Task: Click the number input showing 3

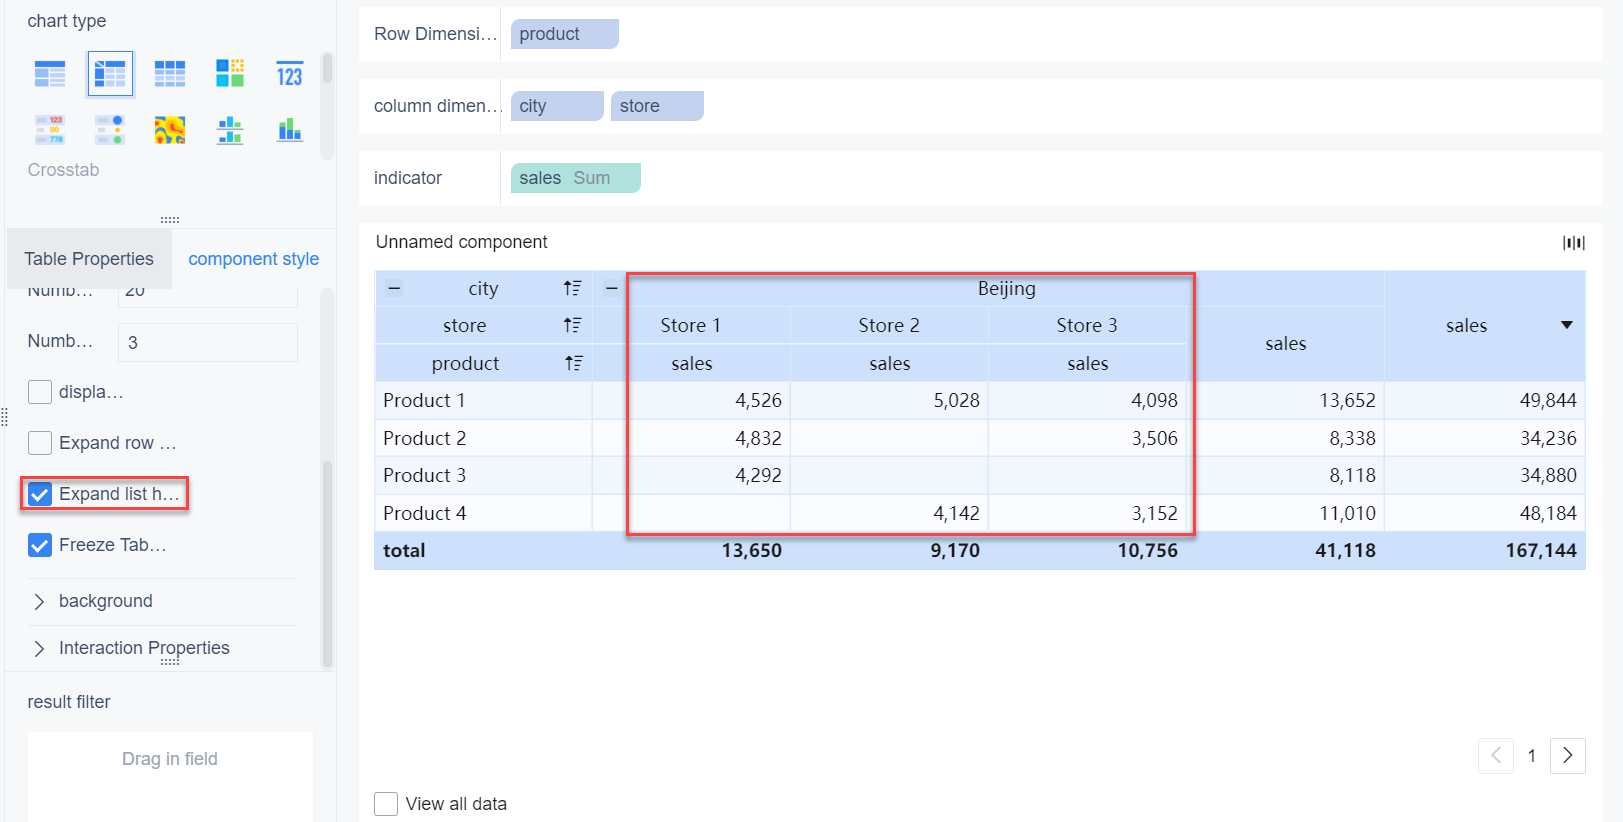Action: tap(208, 342)
